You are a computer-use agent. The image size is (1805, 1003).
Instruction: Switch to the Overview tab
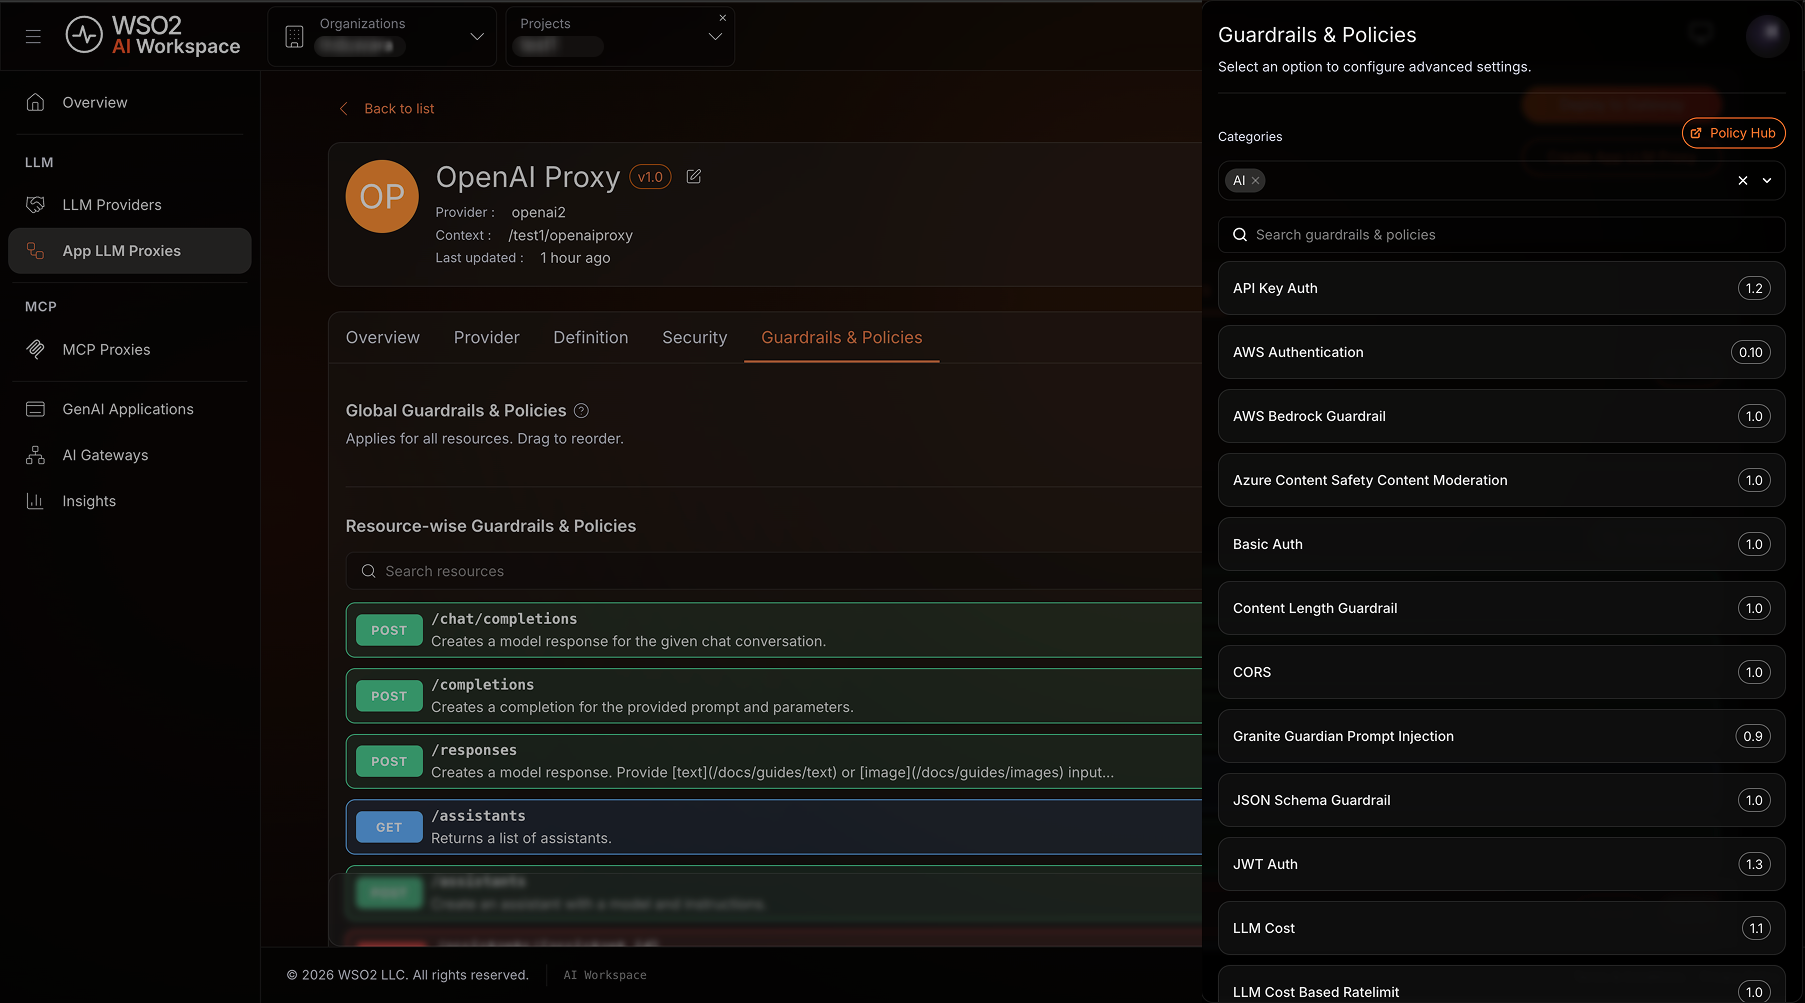[383, 338]
